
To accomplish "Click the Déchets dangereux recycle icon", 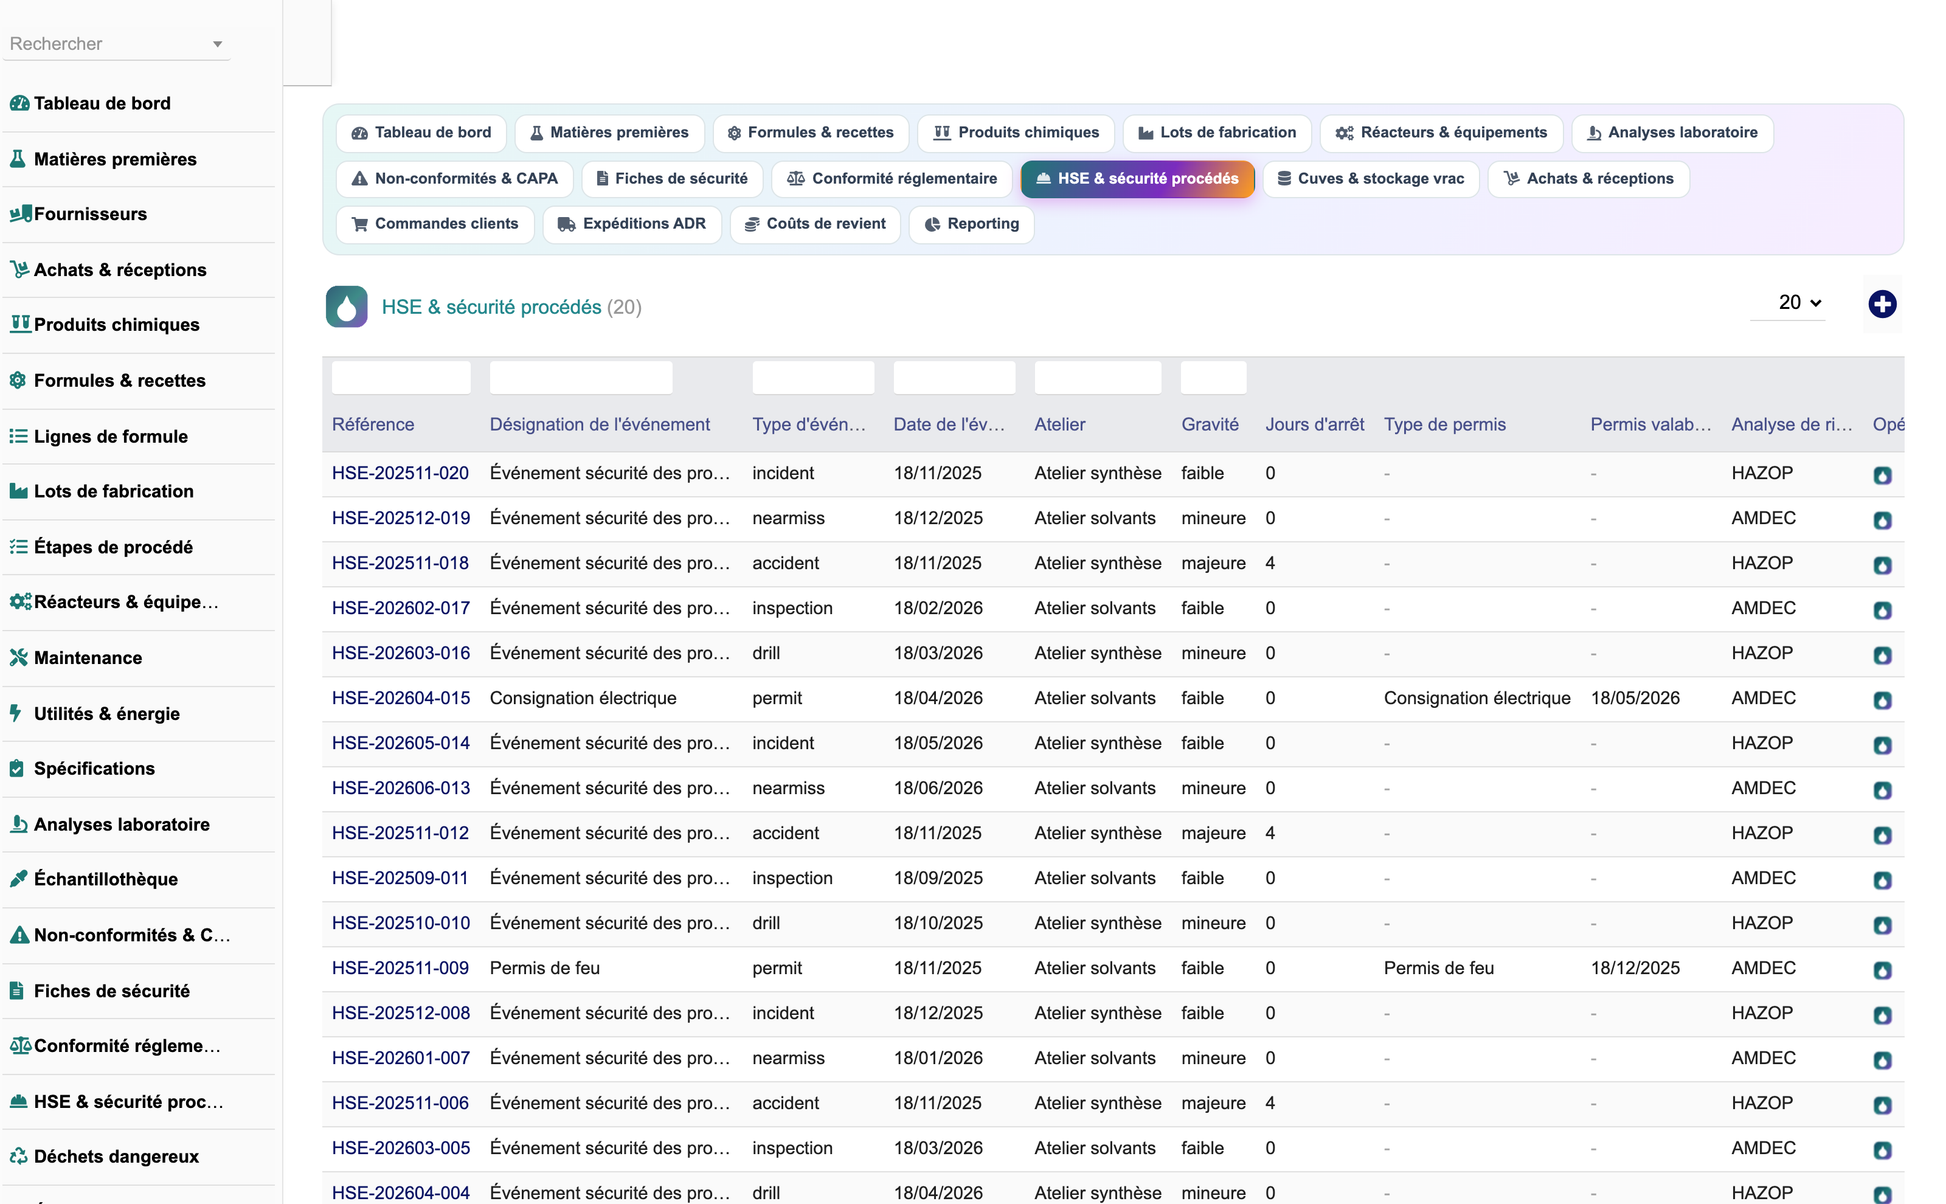I will pos(19,1156).
